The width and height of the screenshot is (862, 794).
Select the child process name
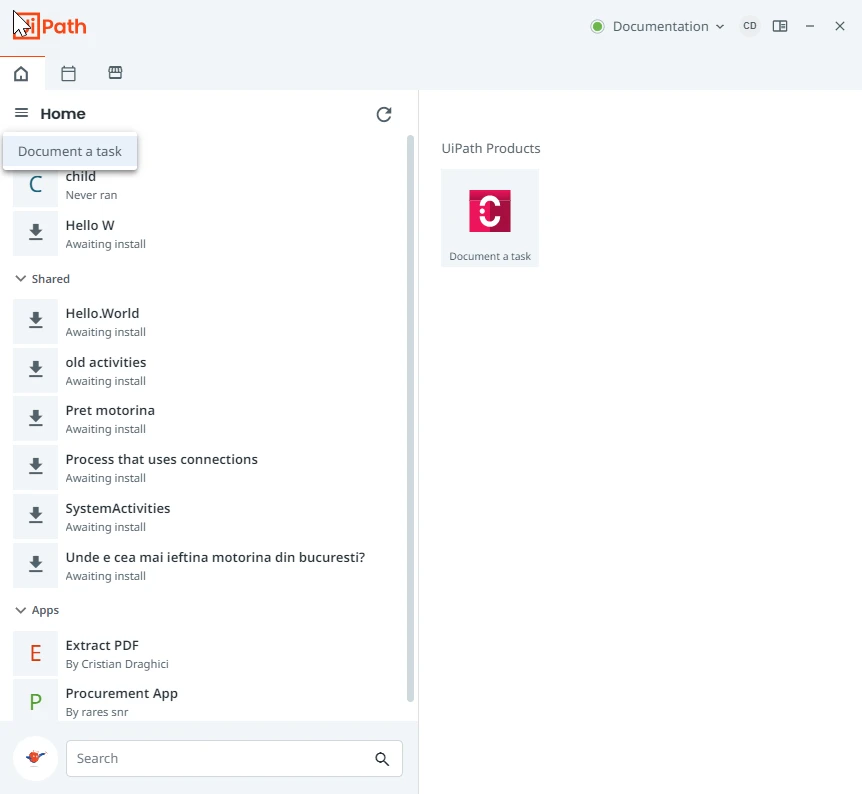pyautogui.click(x=81, y=177)
